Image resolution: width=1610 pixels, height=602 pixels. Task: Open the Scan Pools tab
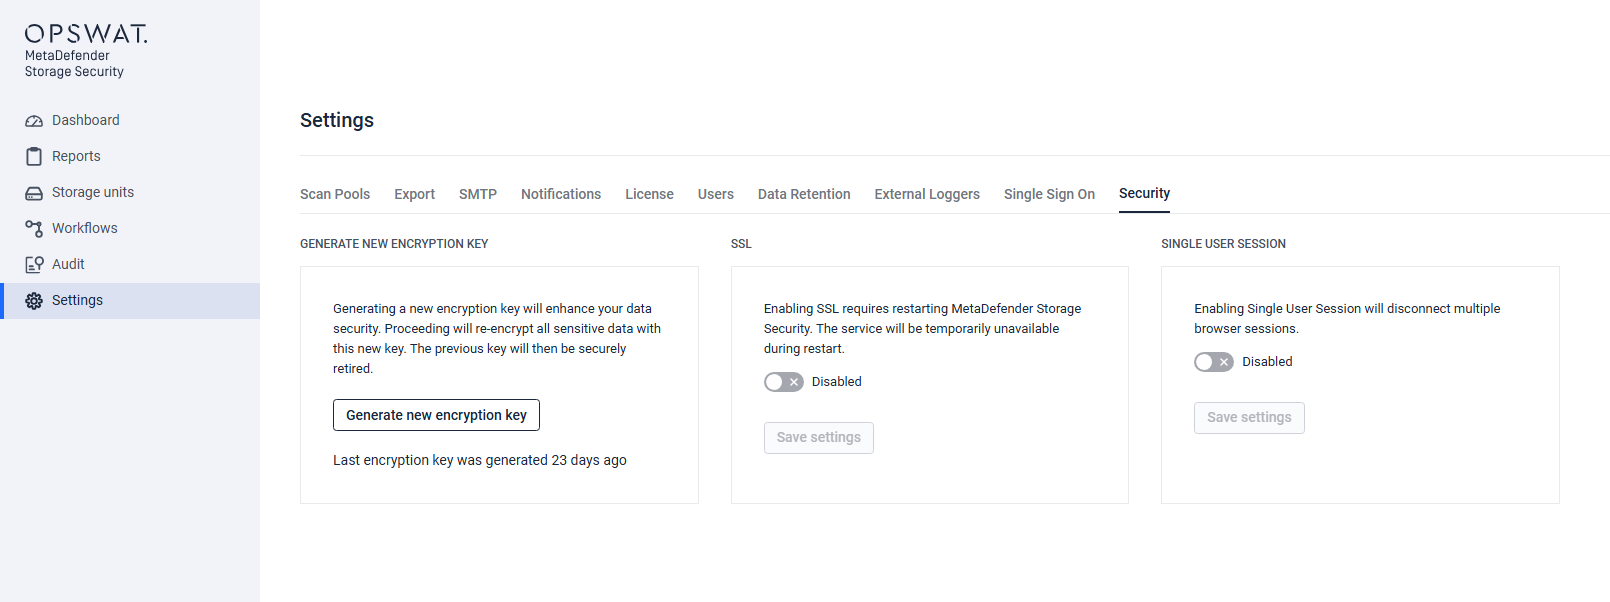coord(335,194)
